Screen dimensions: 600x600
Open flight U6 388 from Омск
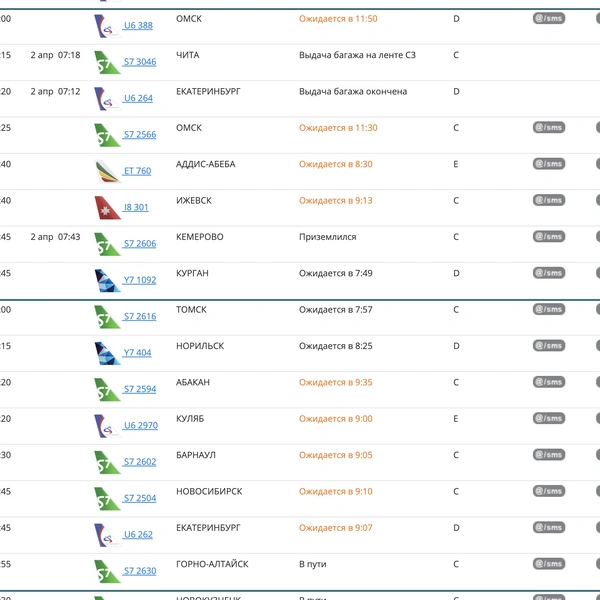click(x=138, y=26)
